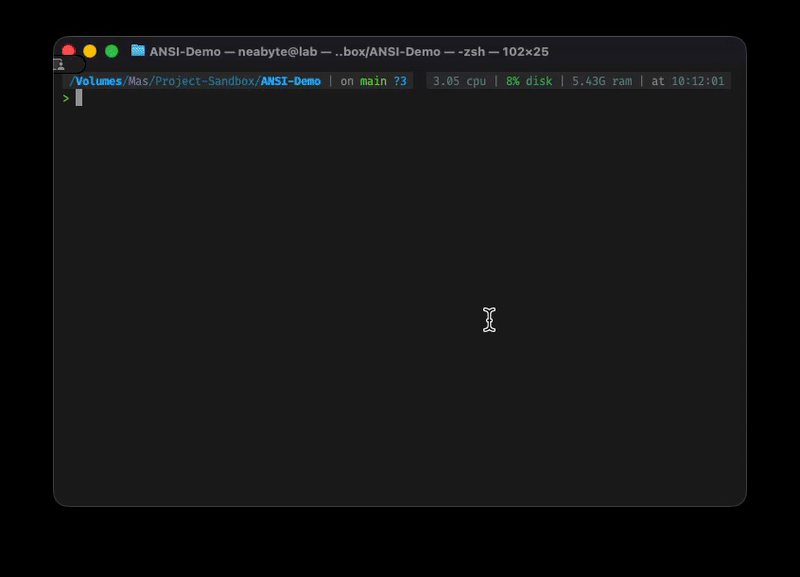Click the empty terminal area to focus it
The image size is (800, 577).
400,300
